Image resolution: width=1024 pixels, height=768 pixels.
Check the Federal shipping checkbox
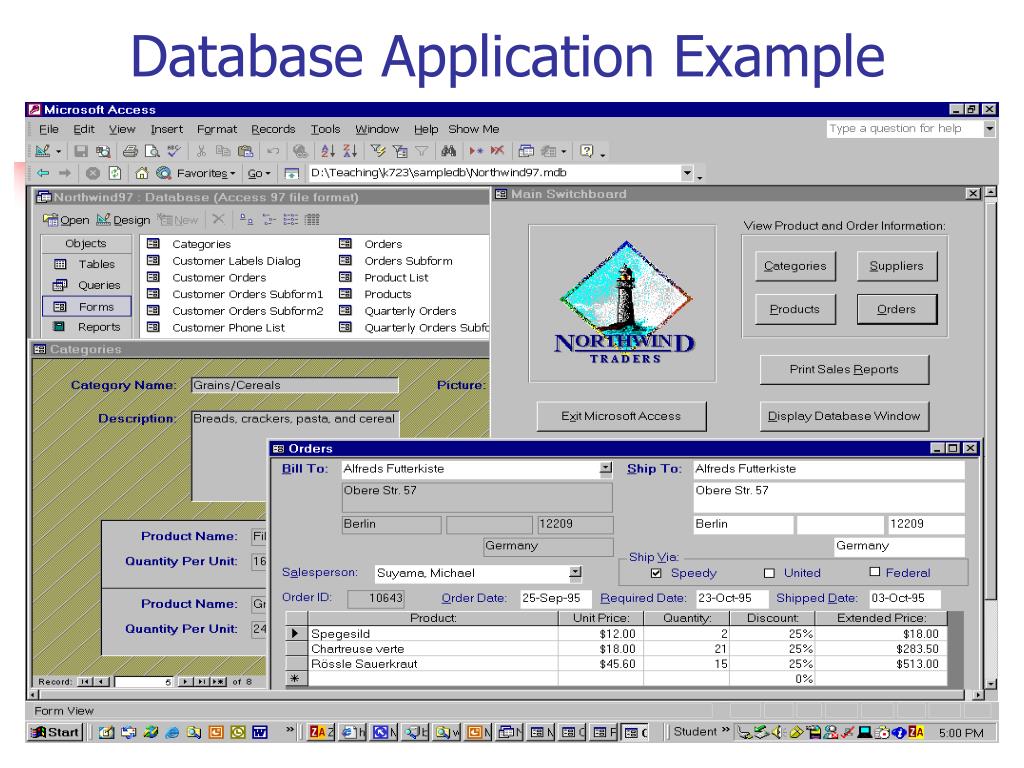[x=874, y=573]
